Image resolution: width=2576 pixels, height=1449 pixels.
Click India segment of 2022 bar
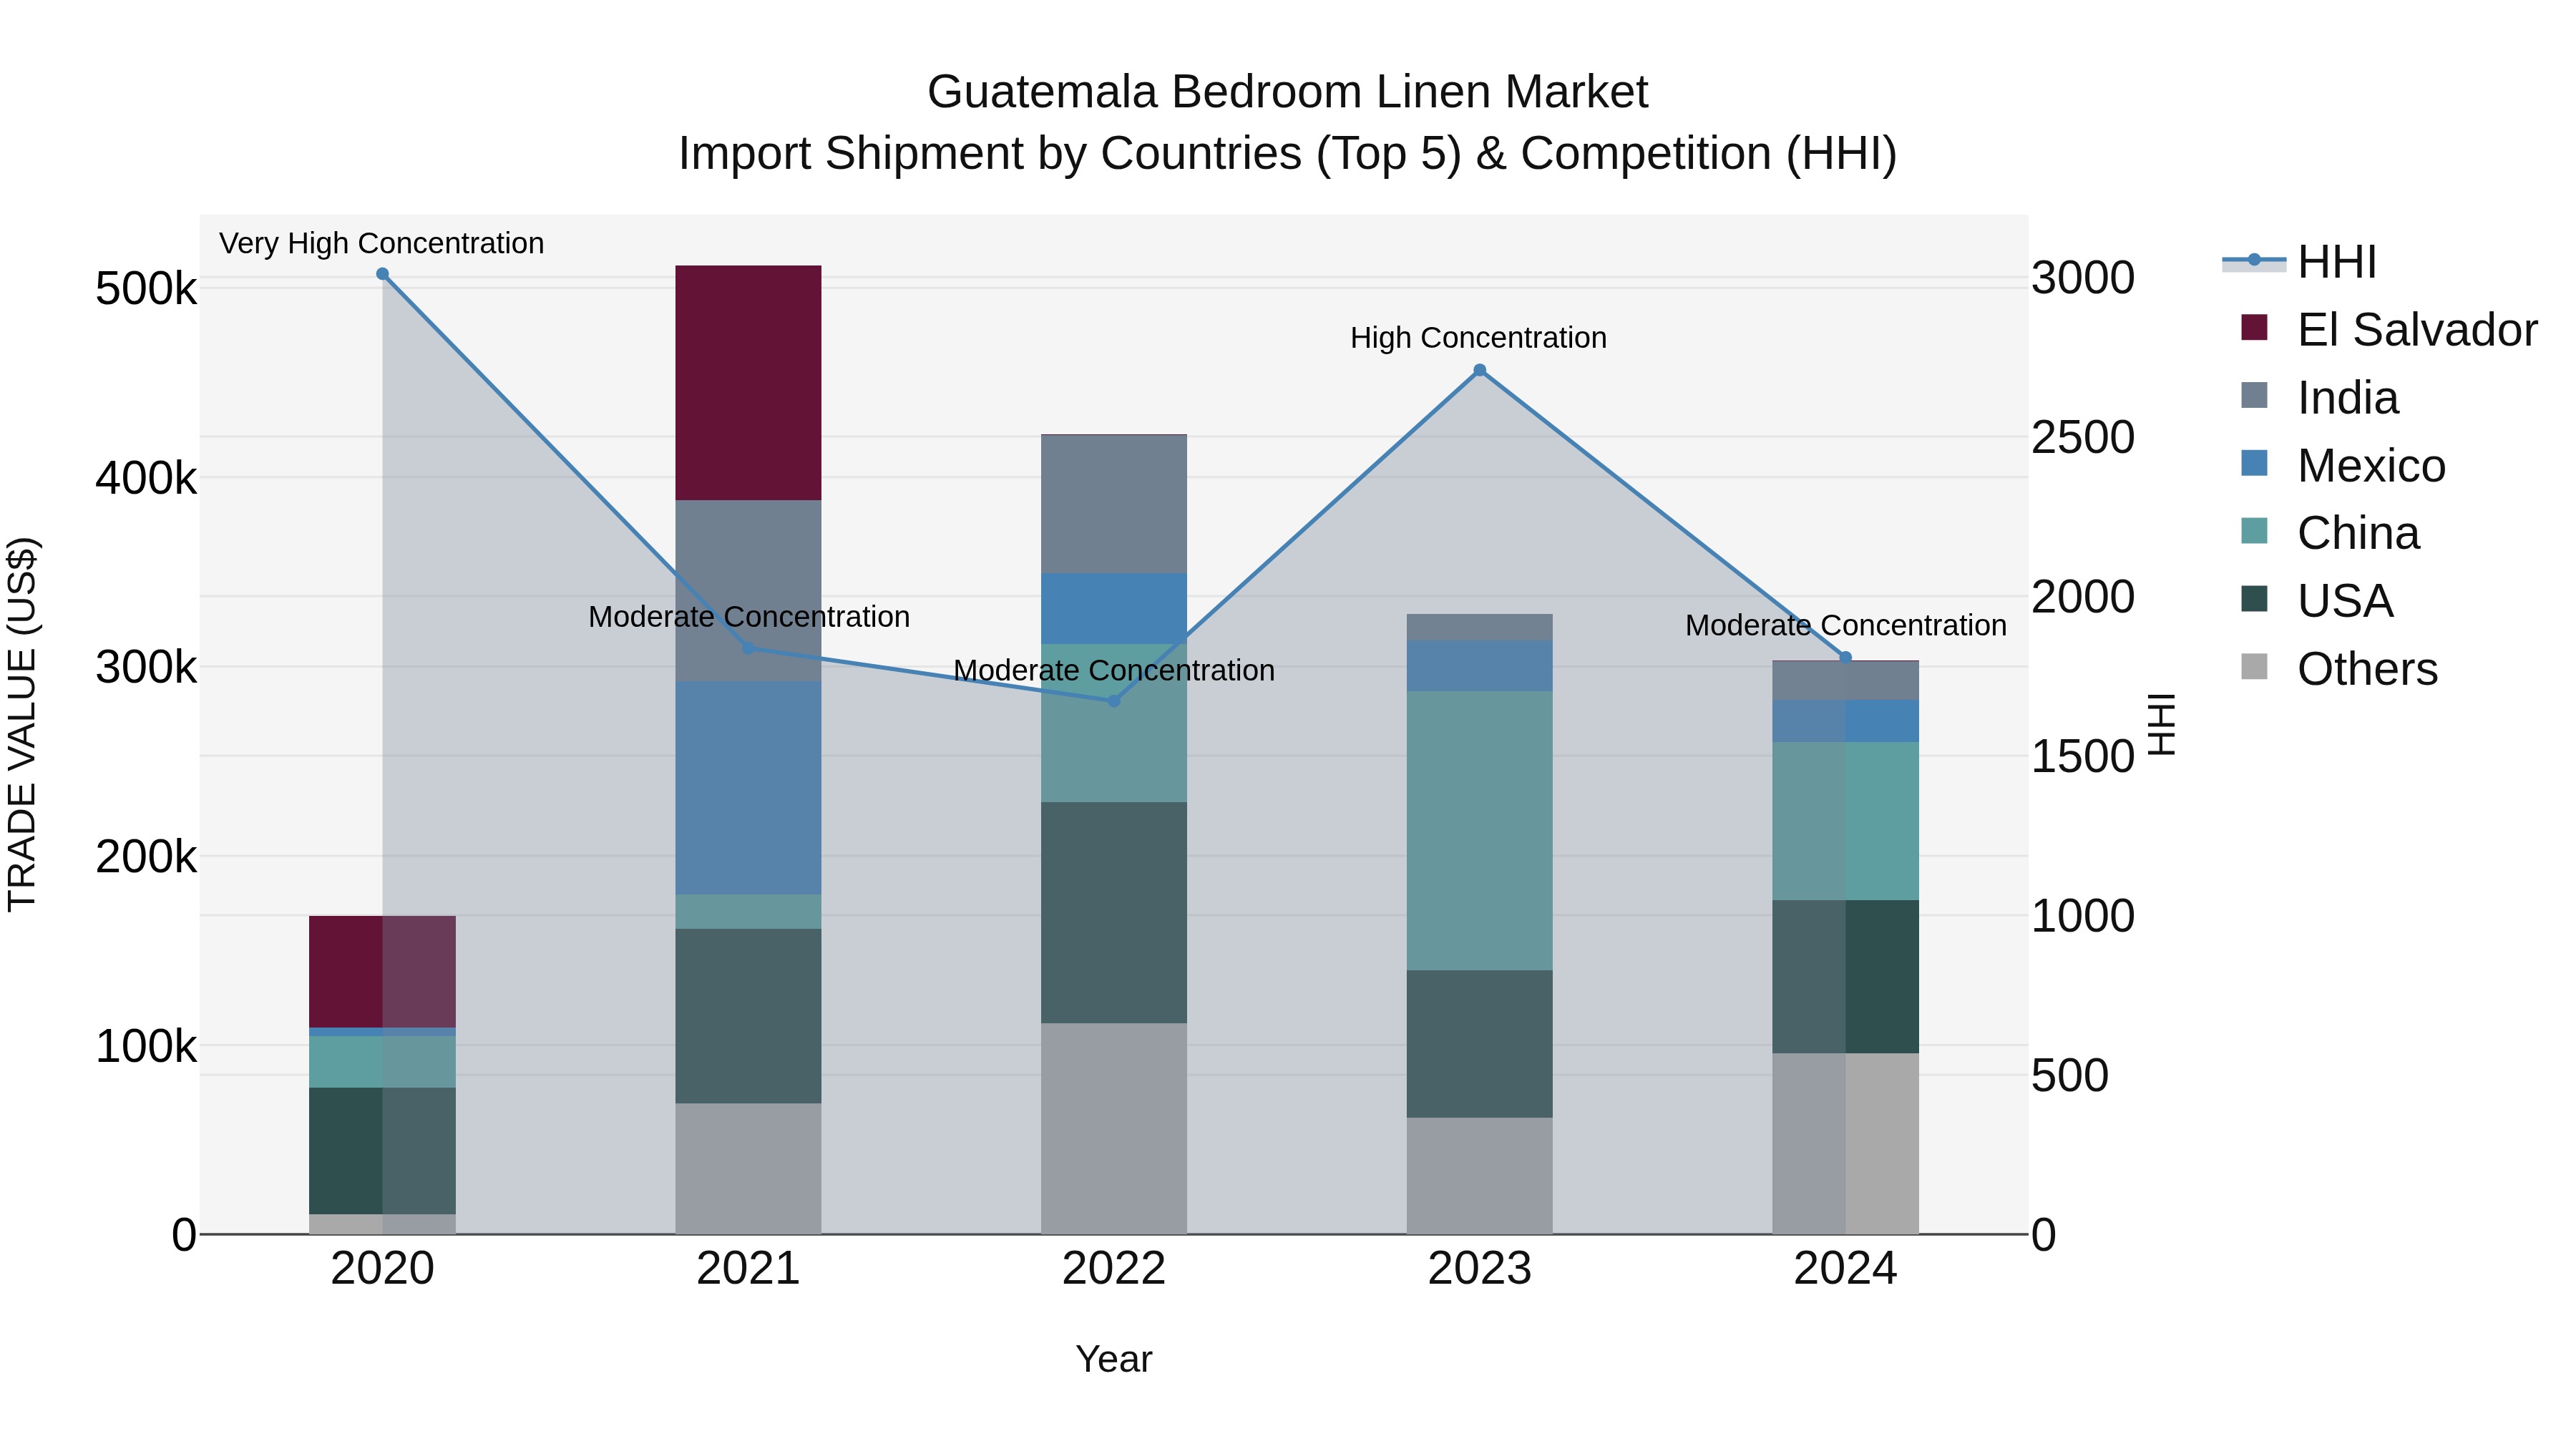click(1114, 504)
